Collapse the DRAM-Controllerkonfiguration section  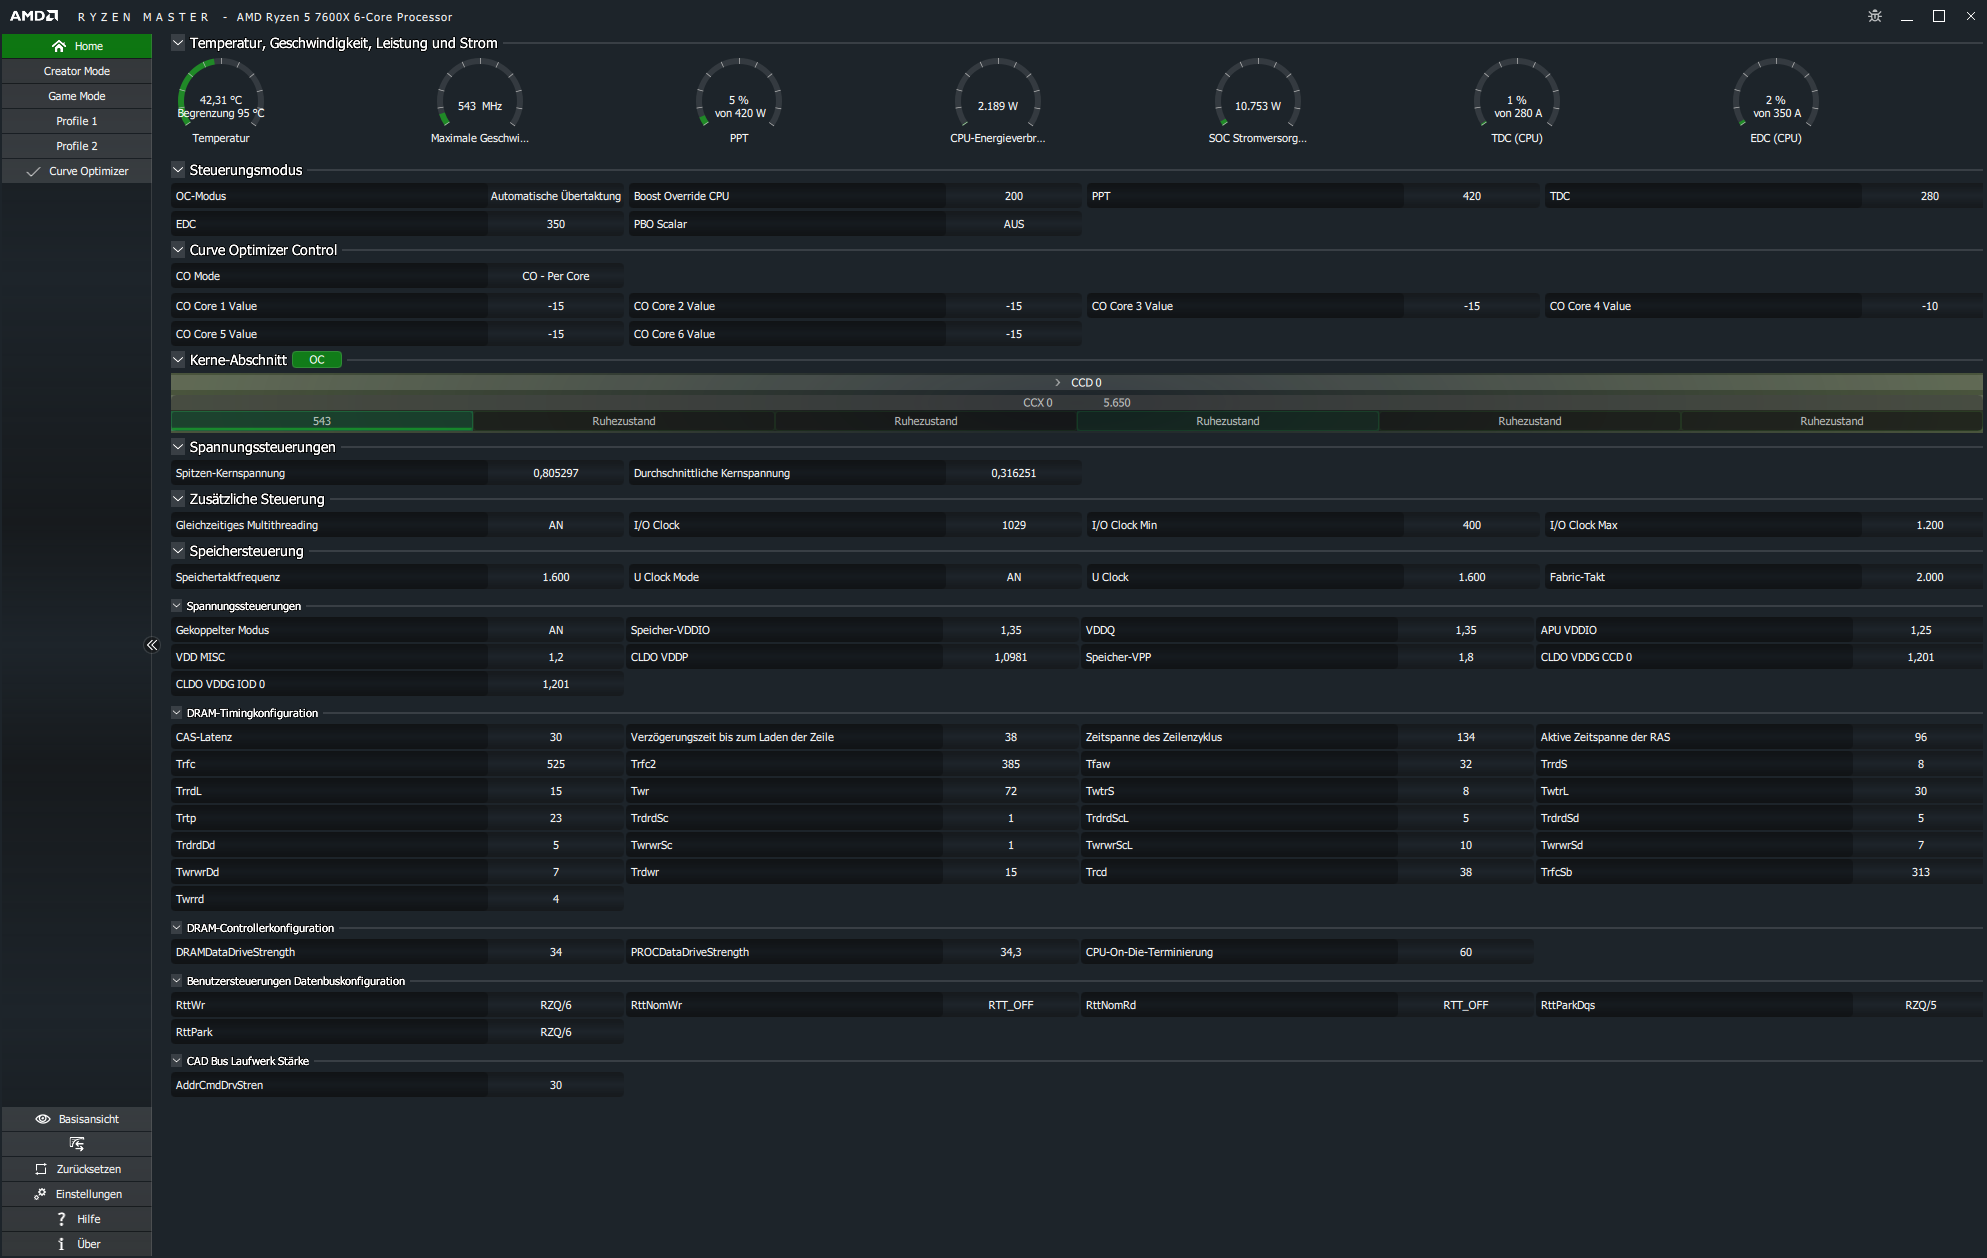(x=177, y=928)
